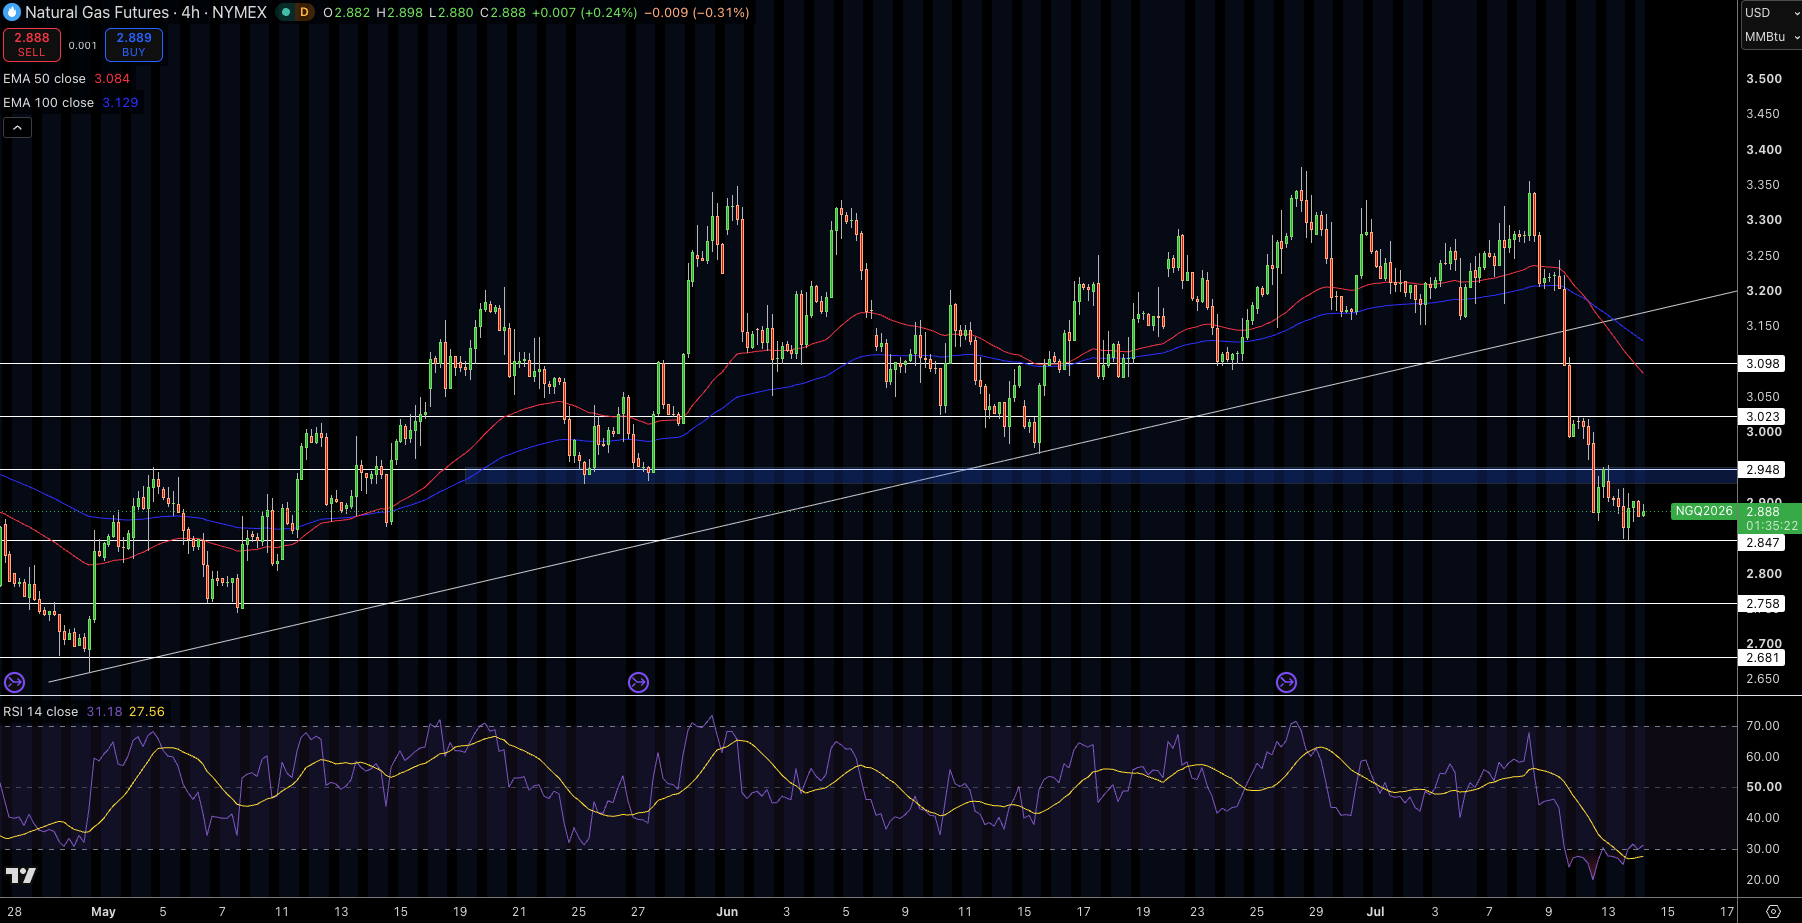Viewport: 1802px width, 923px height.
Task: Click the 3.200 price scale value
Action: pos(1763,290)
